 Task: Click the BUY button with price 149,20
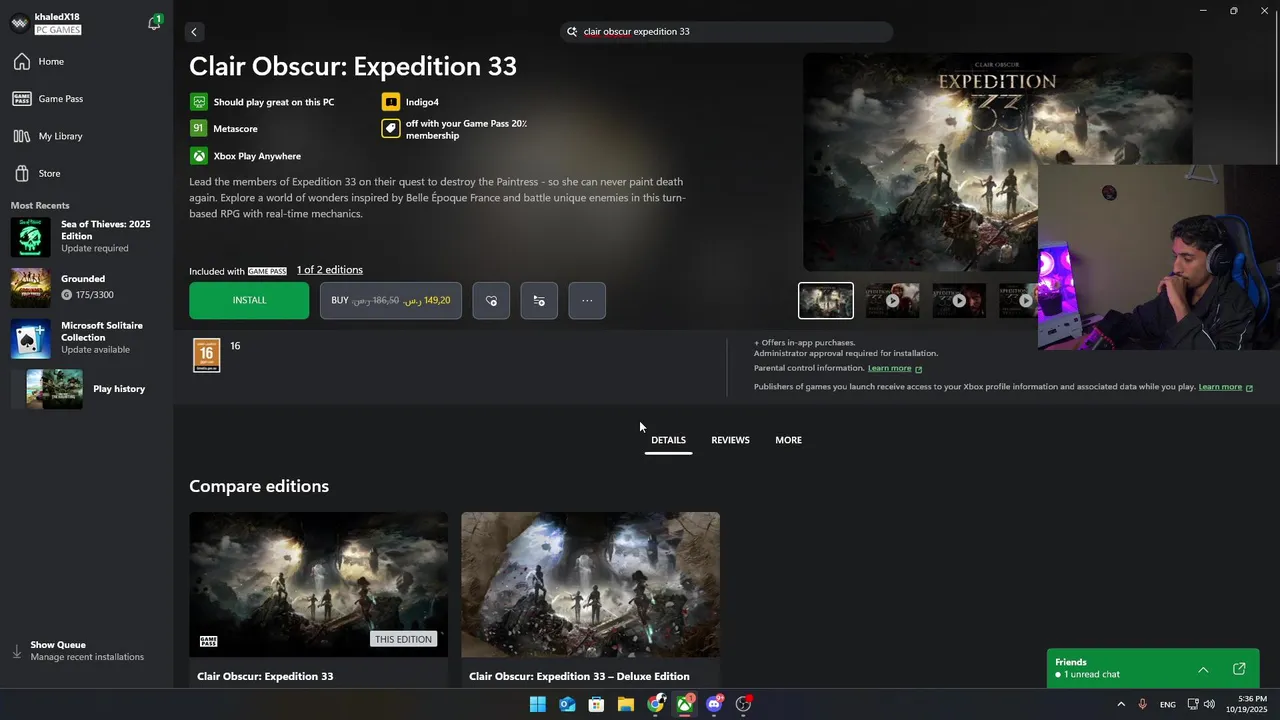[391, 300]
